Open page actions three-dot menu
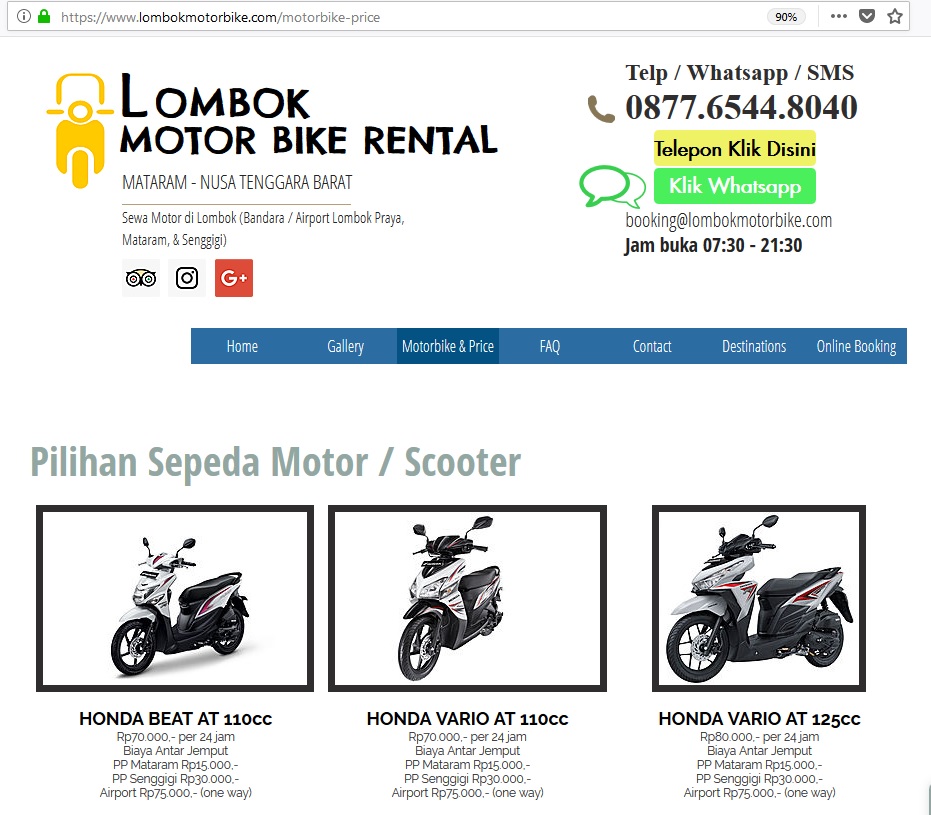This screenshot has height=815, width=931. [x=838, y=17]
